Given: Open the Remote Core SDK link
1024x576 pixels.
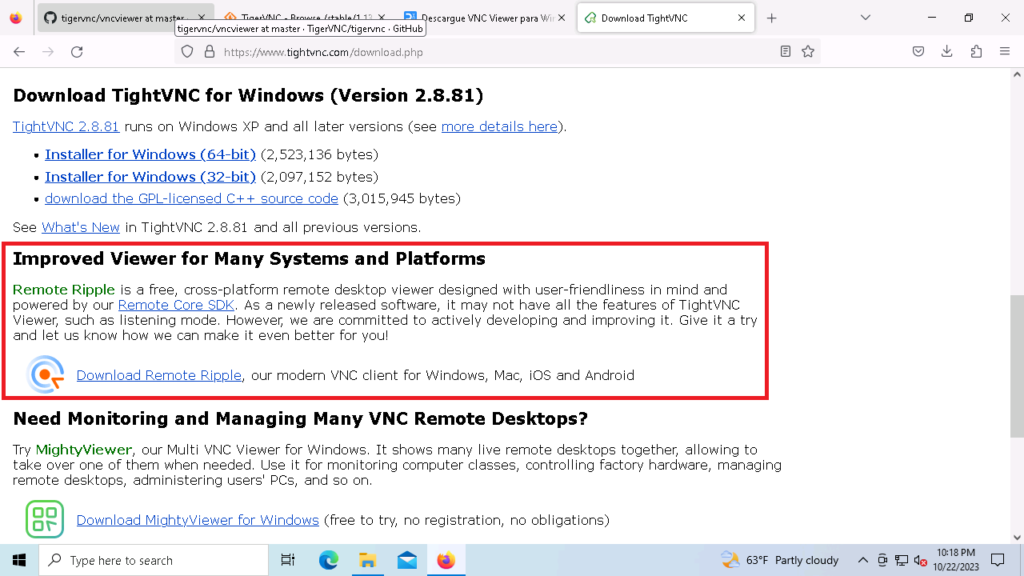Looking at the screenshot, I should coord(176,305).
